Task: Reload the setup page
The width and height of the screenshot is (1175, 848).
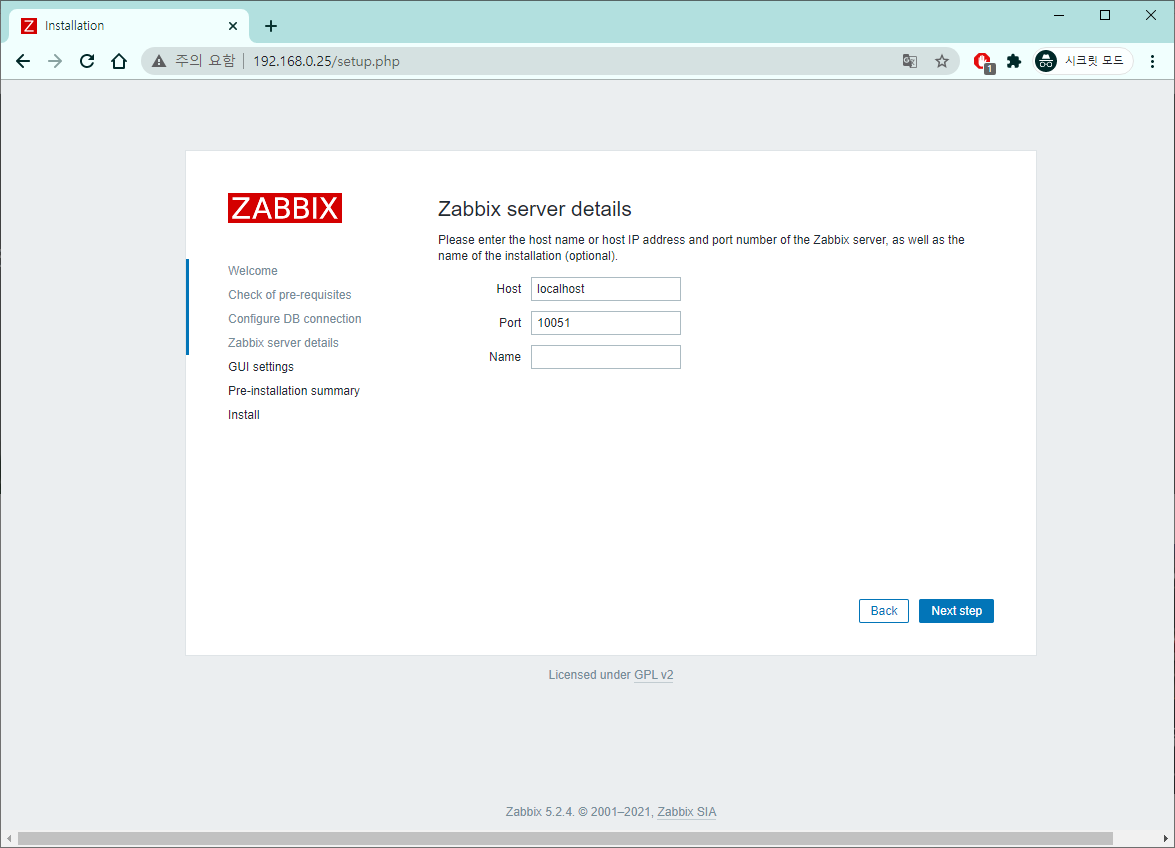Action: 87,61
